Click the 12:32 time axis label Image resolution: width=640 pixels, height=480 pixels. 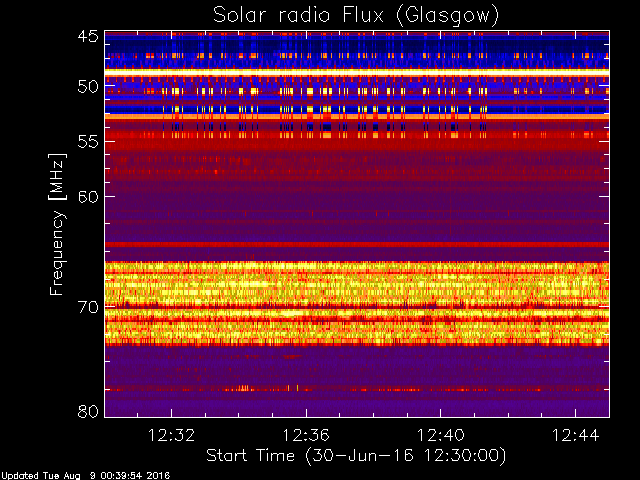(x=171, y=435)
